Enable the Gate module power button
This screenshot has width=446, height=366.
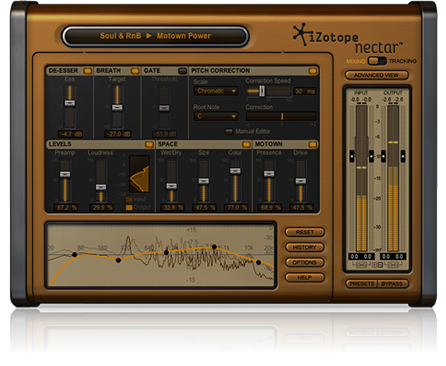(x=182, y=71)
